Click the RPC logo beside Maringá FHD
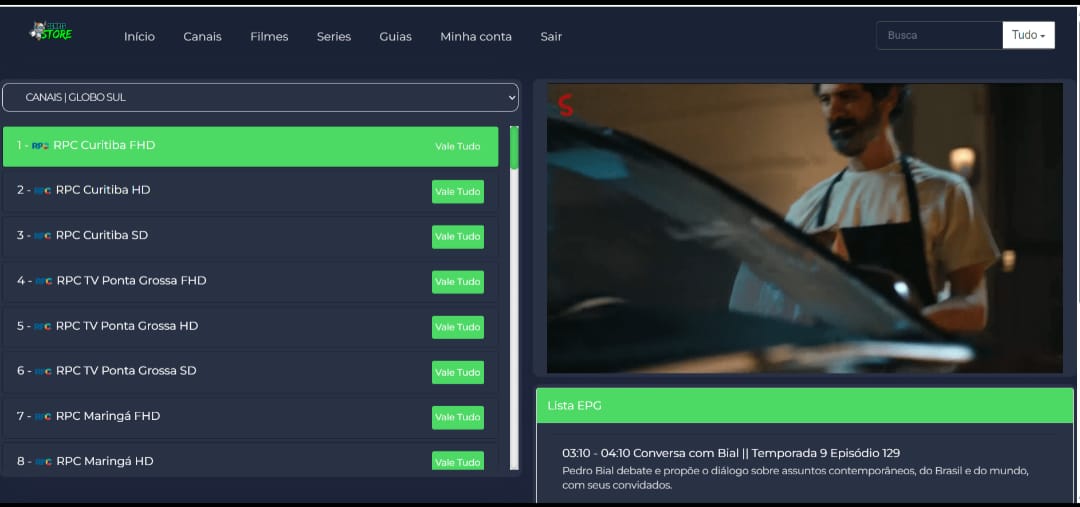The width and height of the screenshot is (1080, 507). [42, 416]
